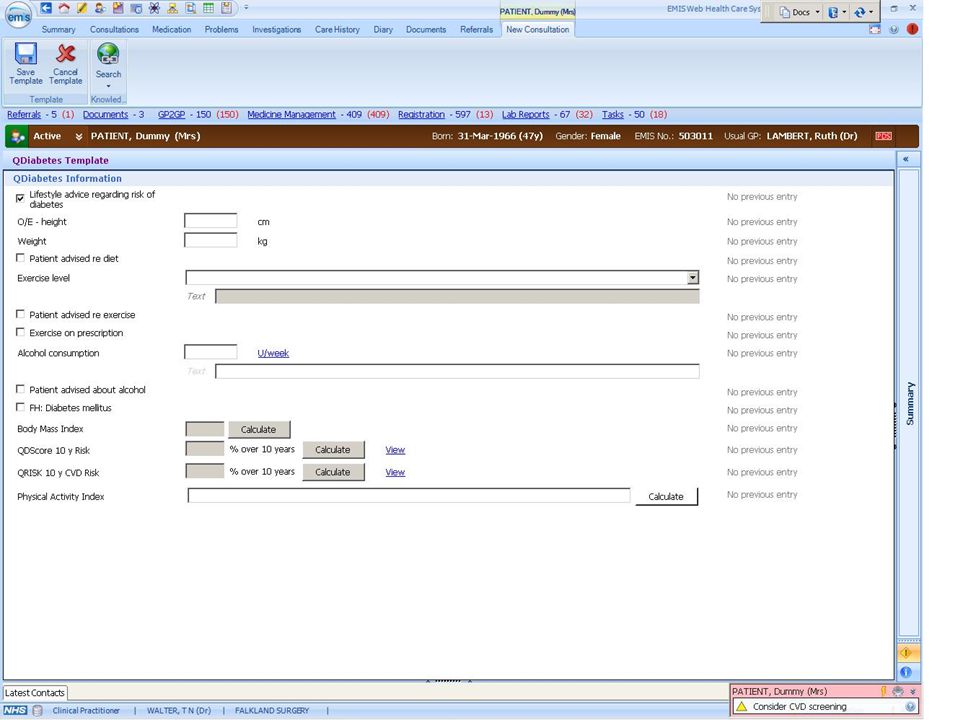Calculate the Body Mass Index
The height and width of the screenshot is (720, 960).
[259, 429]
